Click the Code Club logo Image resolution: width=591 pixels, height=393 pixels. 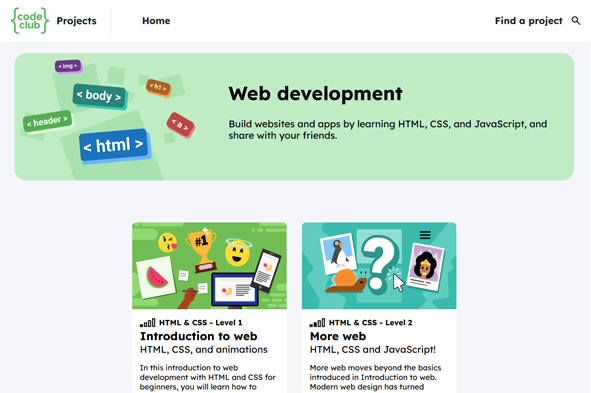pos(30,21)
